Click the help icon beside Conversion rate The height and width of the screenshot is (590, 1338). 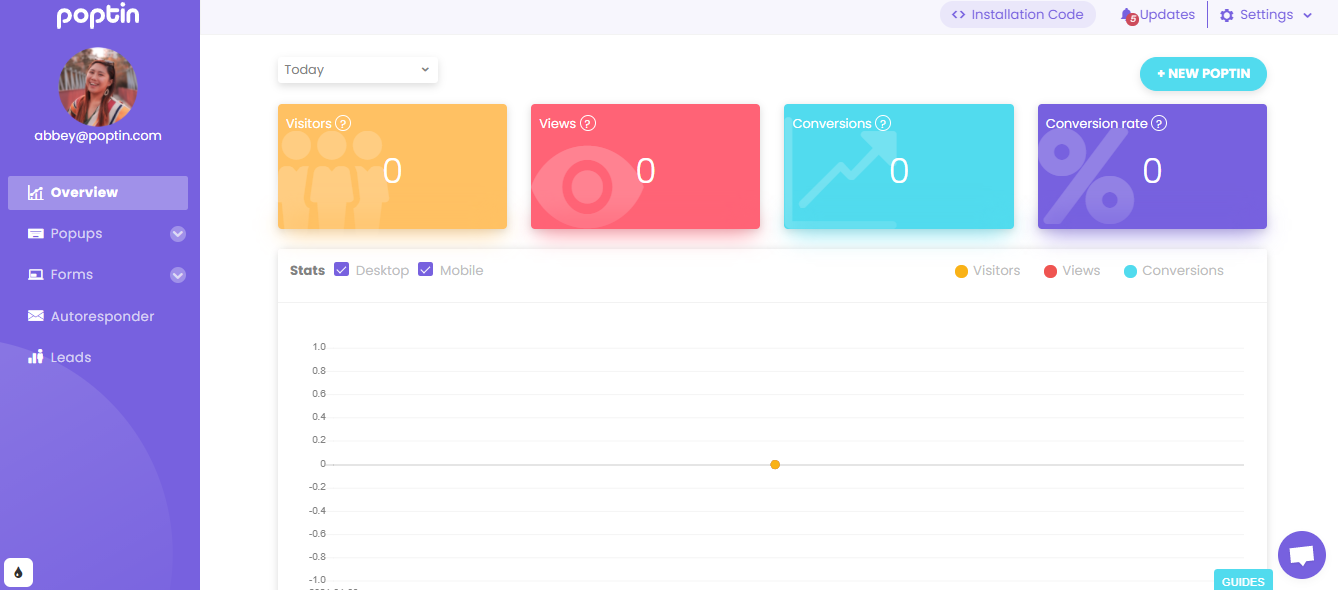point(1159,124)
